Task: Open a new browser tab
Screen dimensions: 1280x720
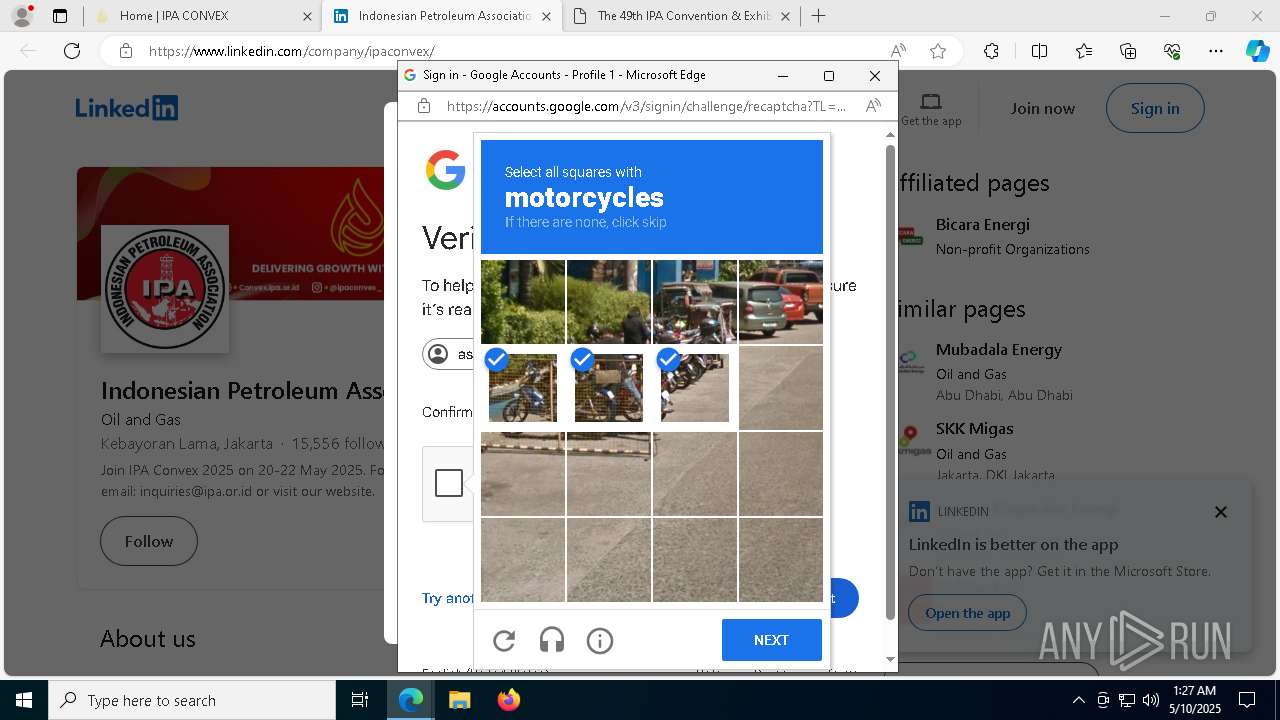Action: pyautogui.click(x=819, y=16)
